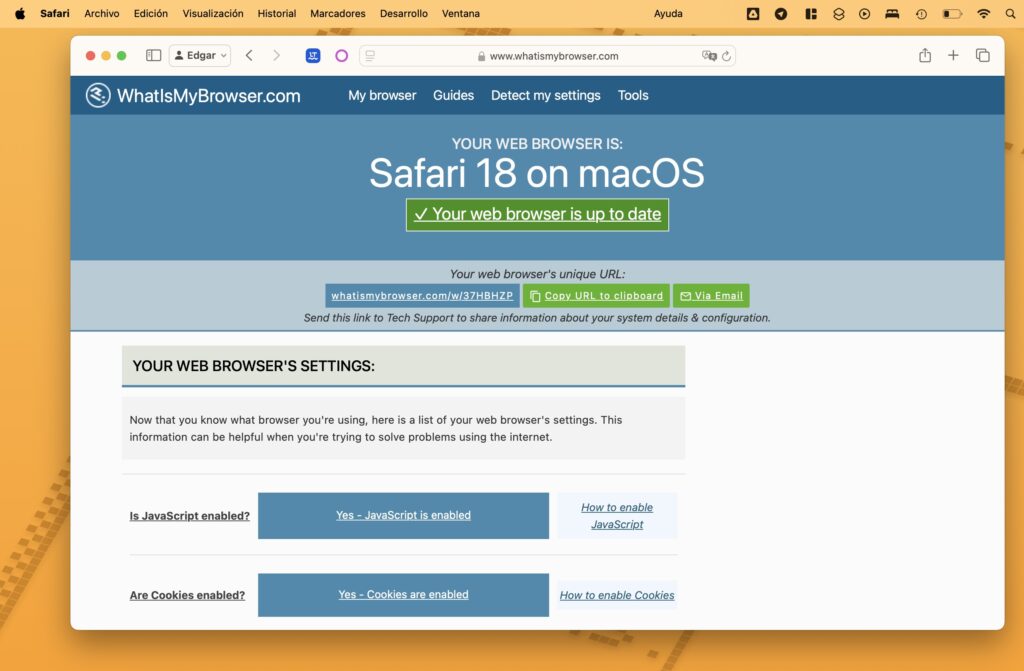Click Yes - JavaScript is enabled

coord(403,515)
